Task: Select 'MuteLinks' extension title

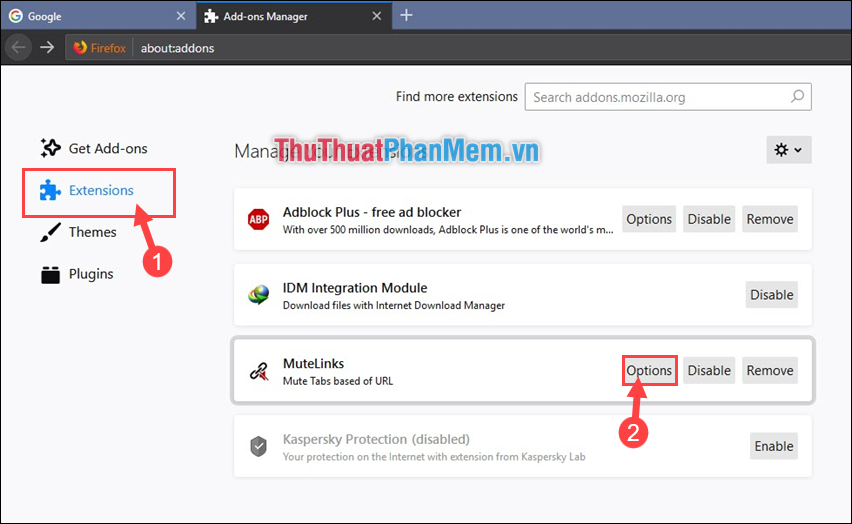Action: [x=314, y=363]
